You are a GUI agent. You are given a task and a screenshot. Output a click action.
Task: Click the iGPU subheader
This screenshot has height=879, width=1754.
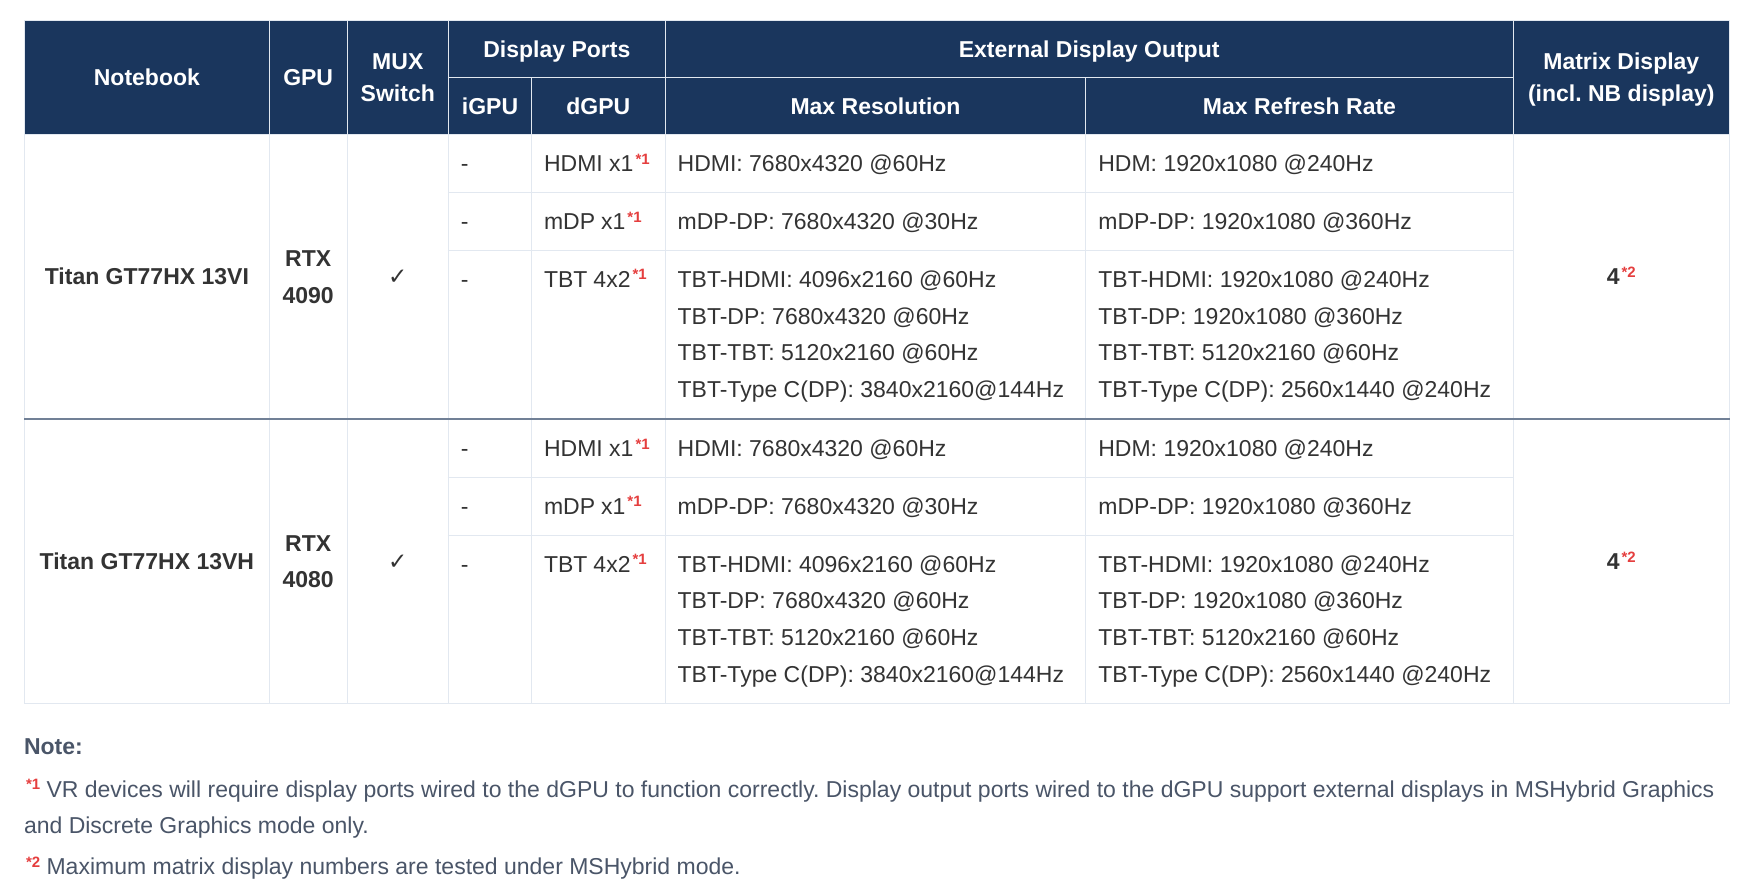click(x=489, y=106)
